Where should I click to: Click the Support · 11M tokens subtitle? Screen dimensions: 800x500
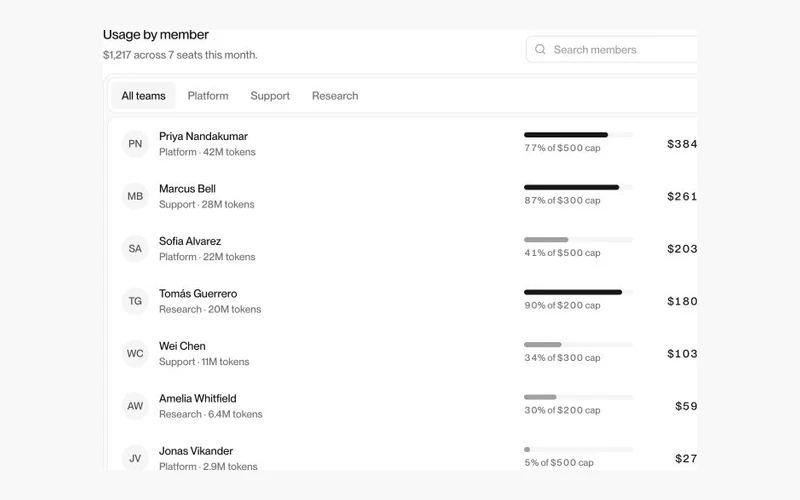(204, 362)
